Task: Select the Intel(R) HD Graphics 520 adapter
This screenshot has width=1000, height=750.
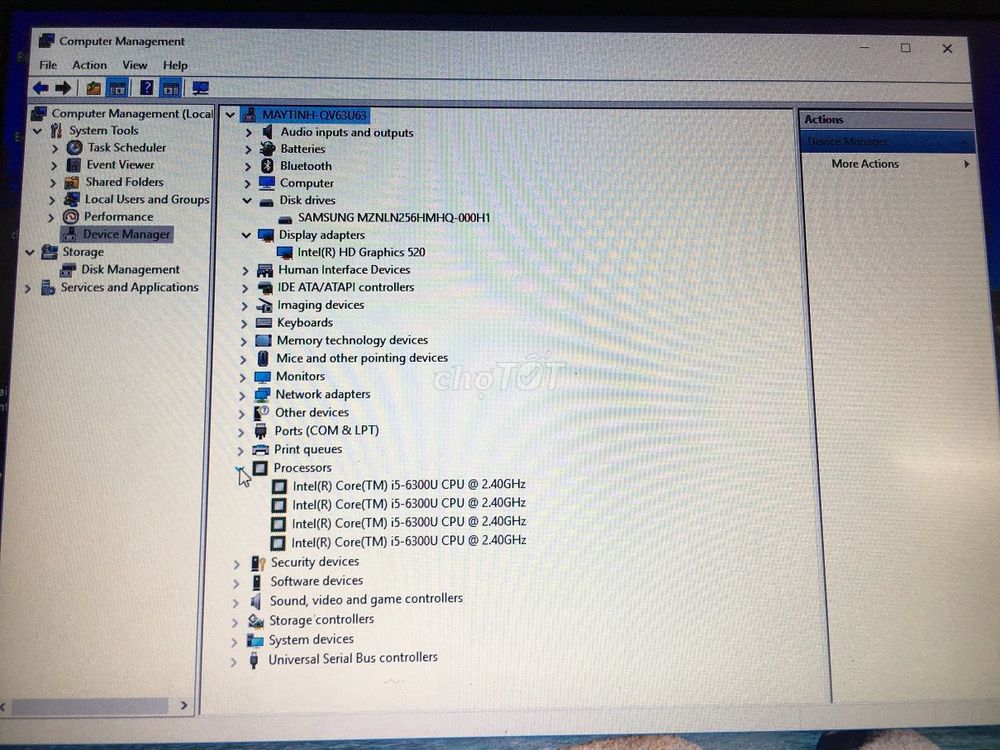Action: (x=361, y=253)
